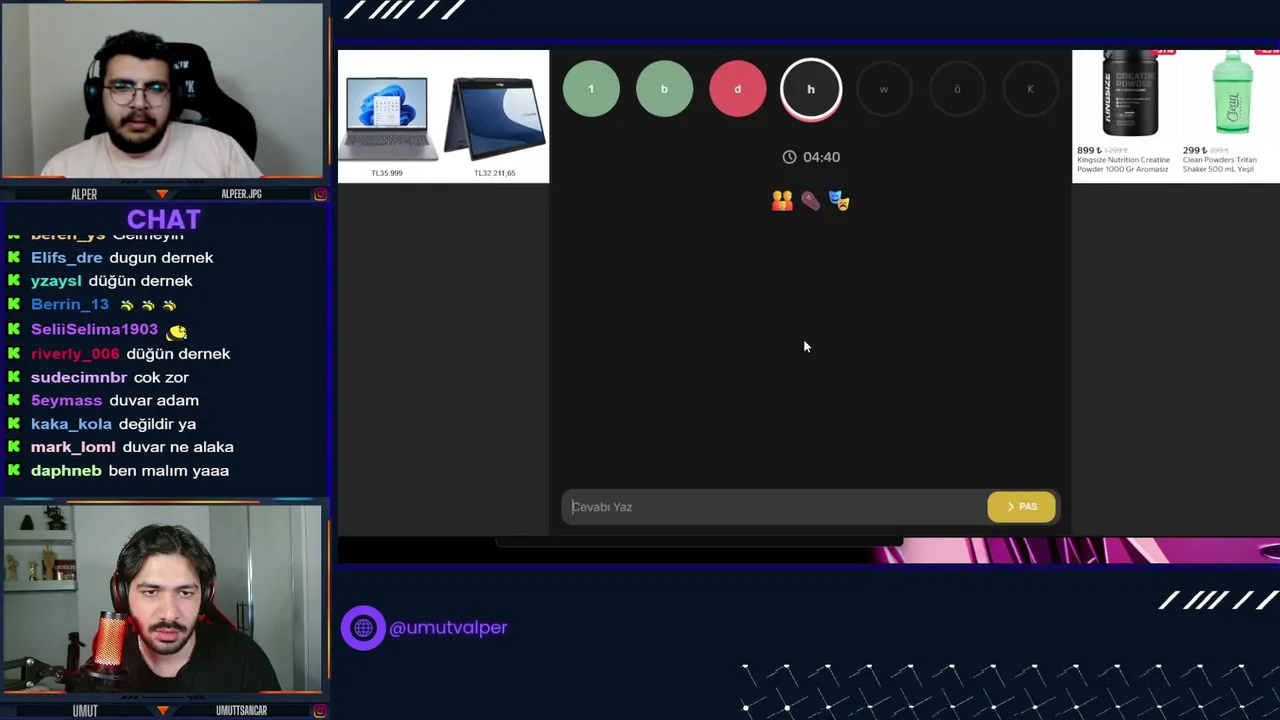Click username mark_loml in chat

coord(73,447)
